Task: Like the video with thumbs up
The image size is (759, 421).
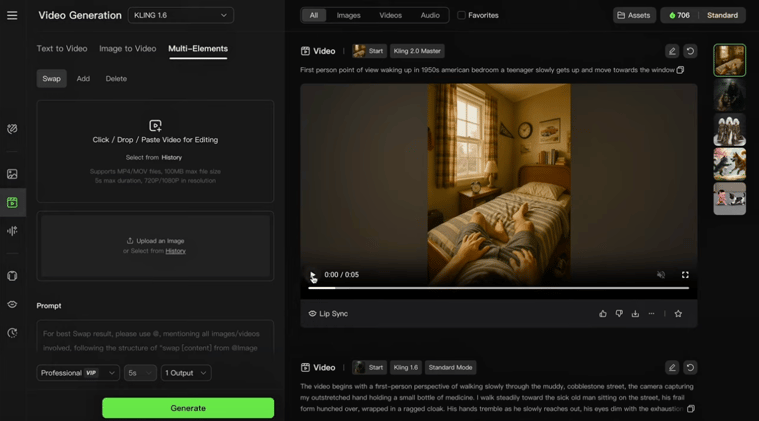Action: (x=603, y=314)
